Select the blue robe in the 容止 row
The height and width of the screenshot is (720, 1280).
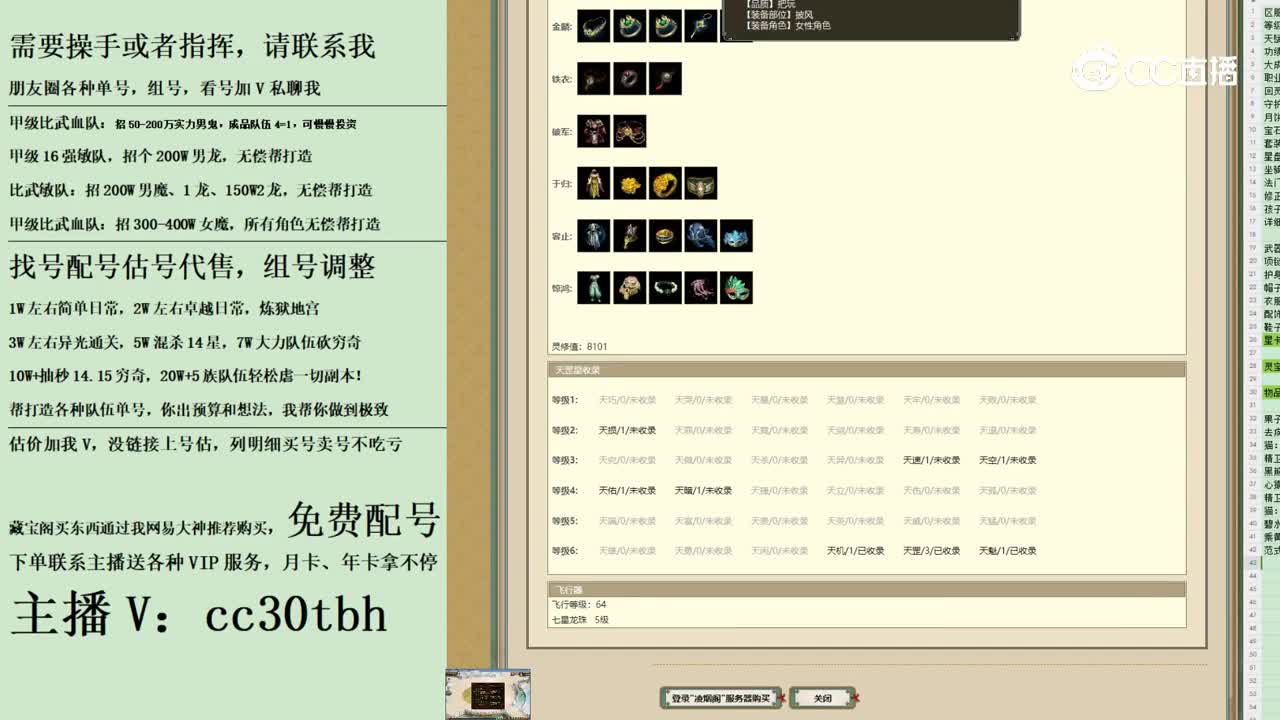593,236
